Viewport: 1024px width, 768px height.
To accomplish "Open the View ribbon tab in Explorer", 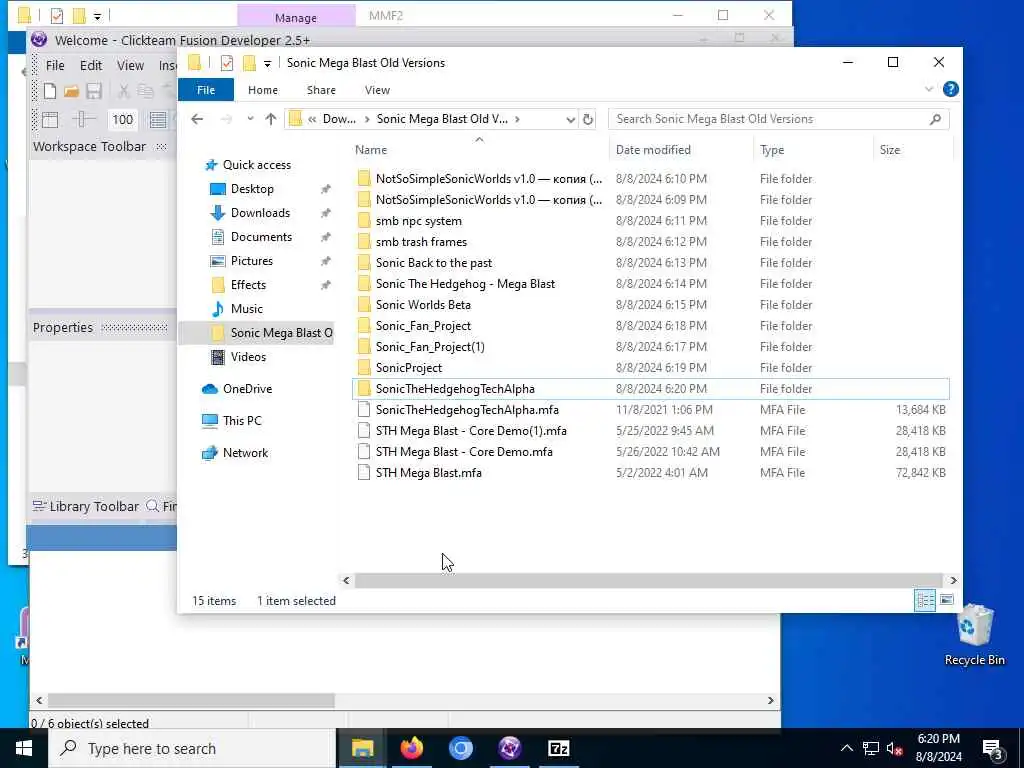I will [377, 90].
